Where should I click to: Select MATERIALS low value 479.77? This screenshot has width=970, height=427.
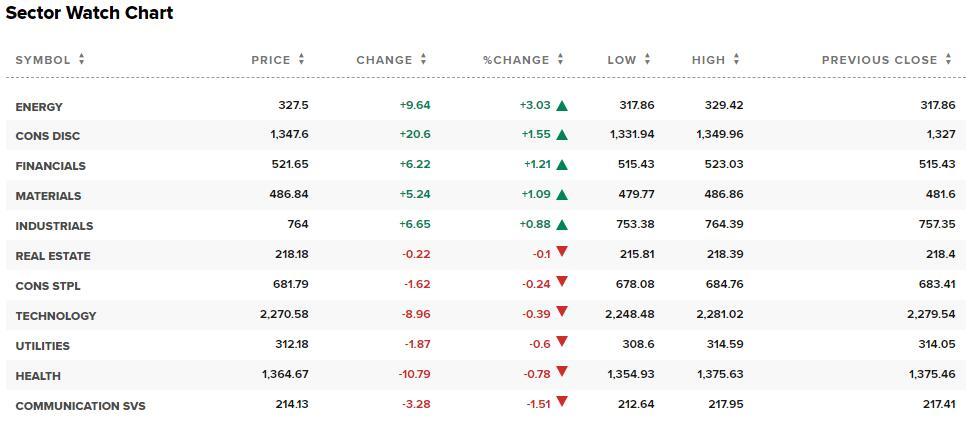coord(637,194)
